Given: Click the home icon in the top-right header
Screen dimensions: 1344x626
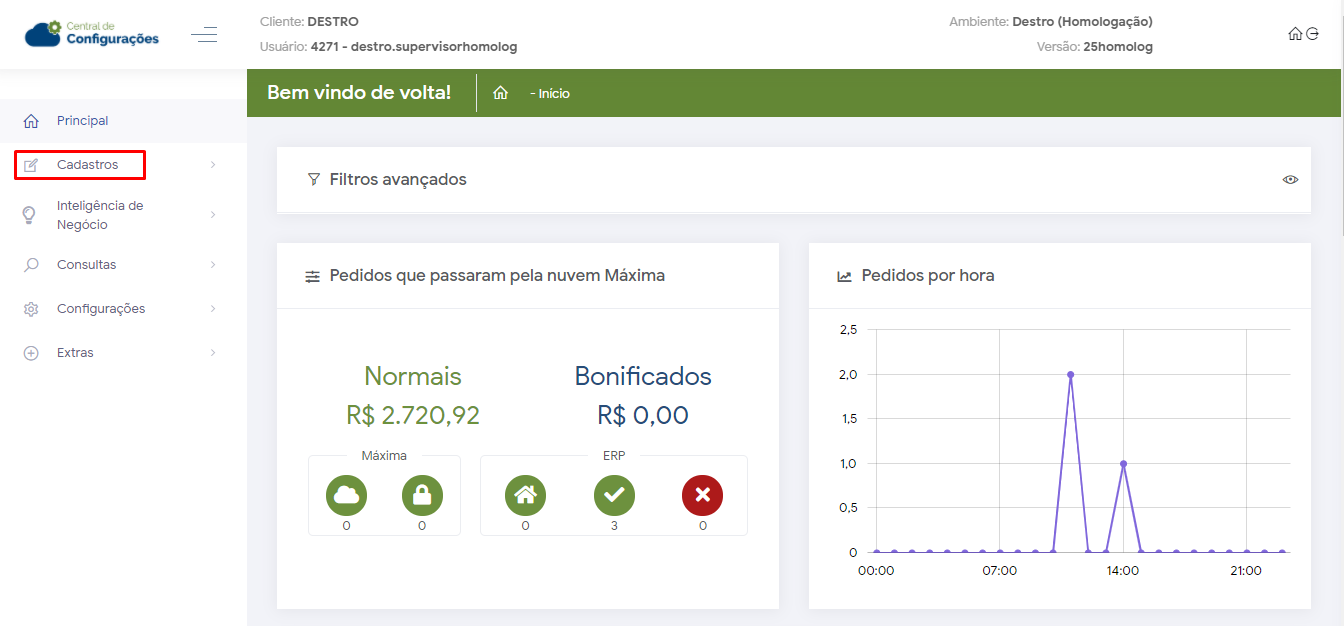Looking at the screenshot, I should (1295, 34).
